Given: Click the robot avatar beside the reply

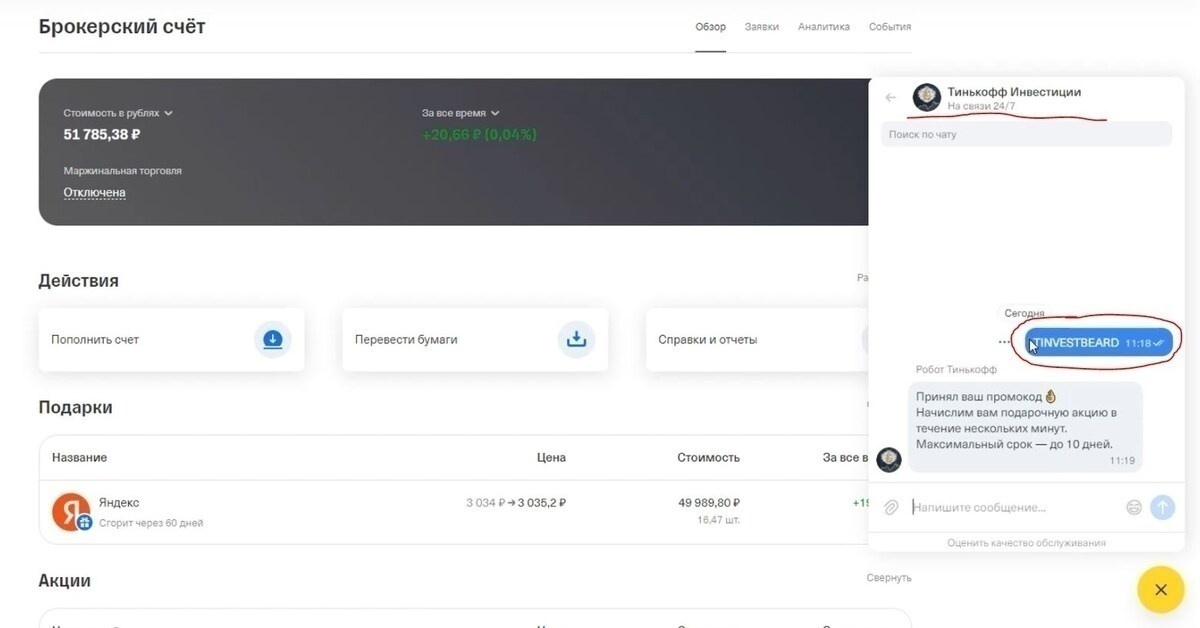Looking at the screenshot, I should (889, 460).
